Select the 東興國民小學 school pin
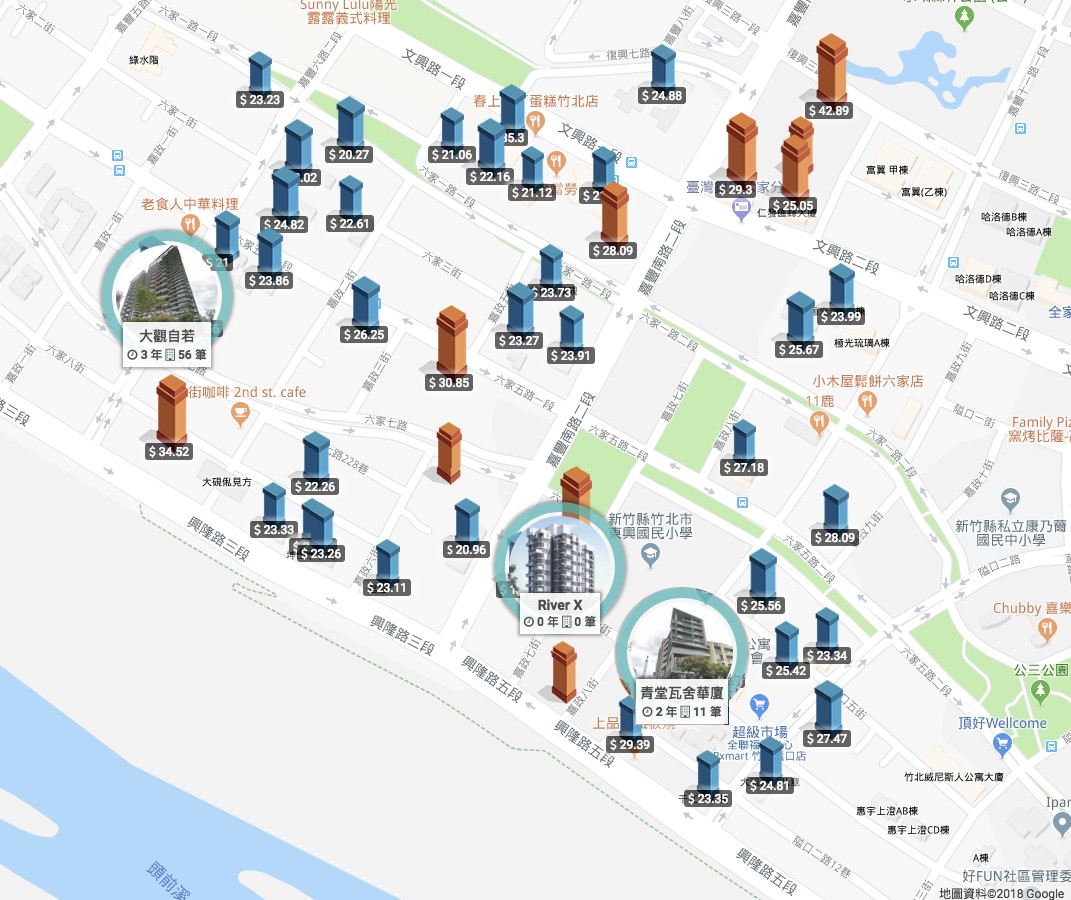 pos(650,555)
